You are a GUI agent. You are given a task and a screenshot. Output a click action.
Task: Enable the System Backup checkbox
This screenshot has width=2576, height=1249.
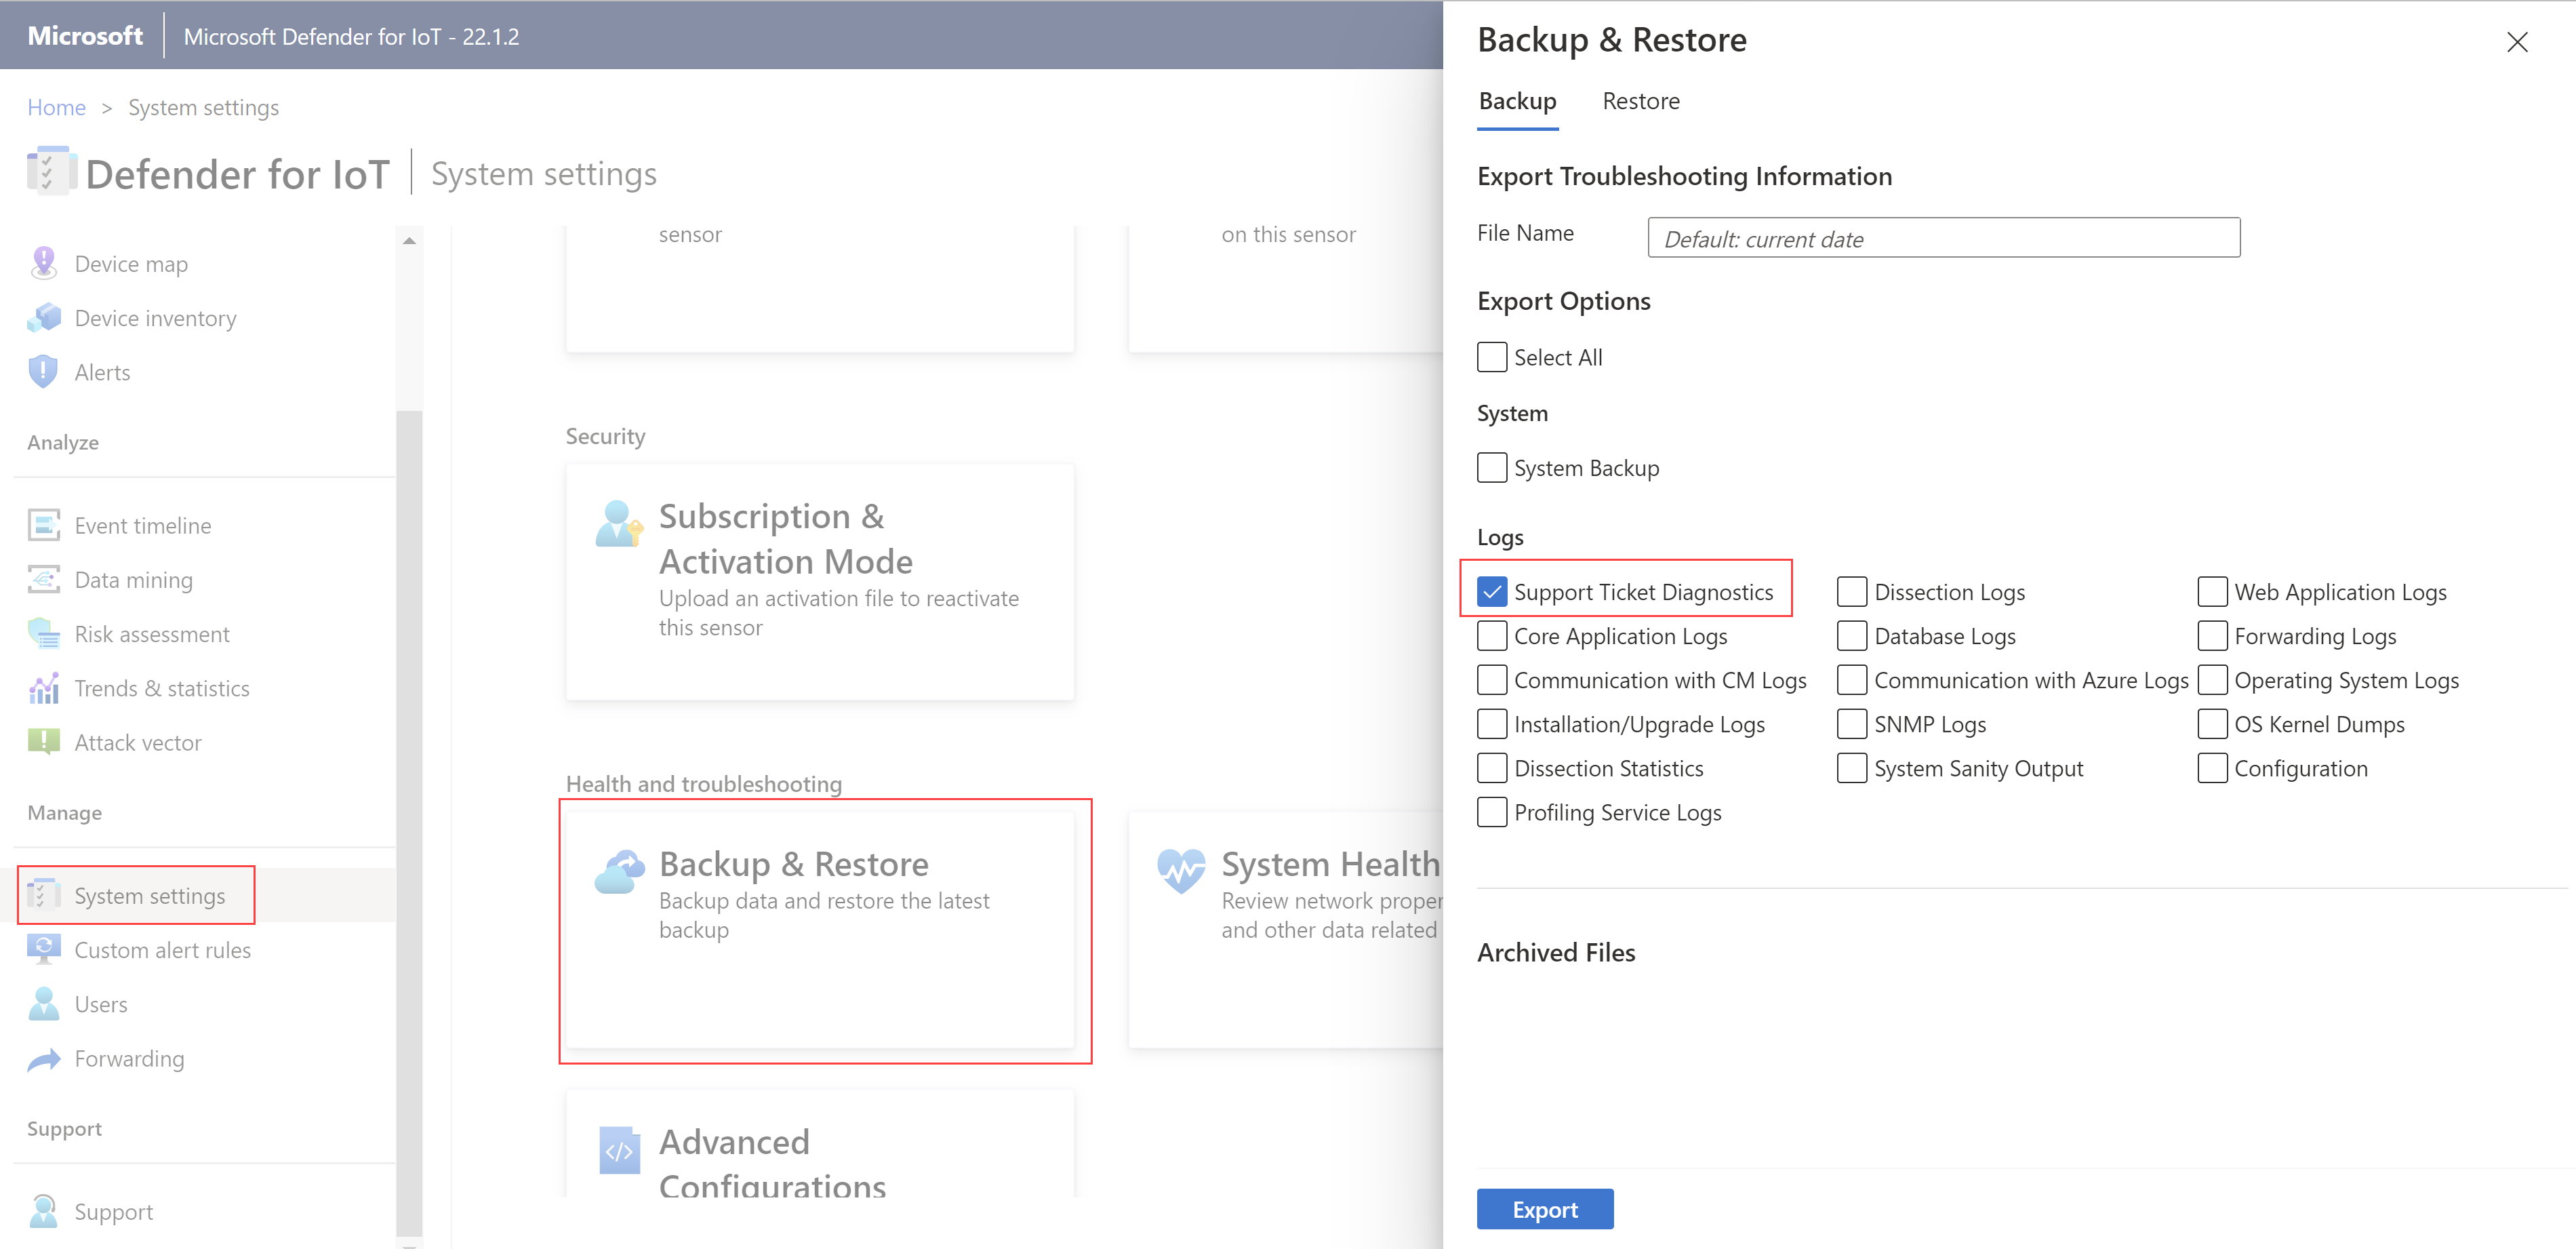point(1491,467)
